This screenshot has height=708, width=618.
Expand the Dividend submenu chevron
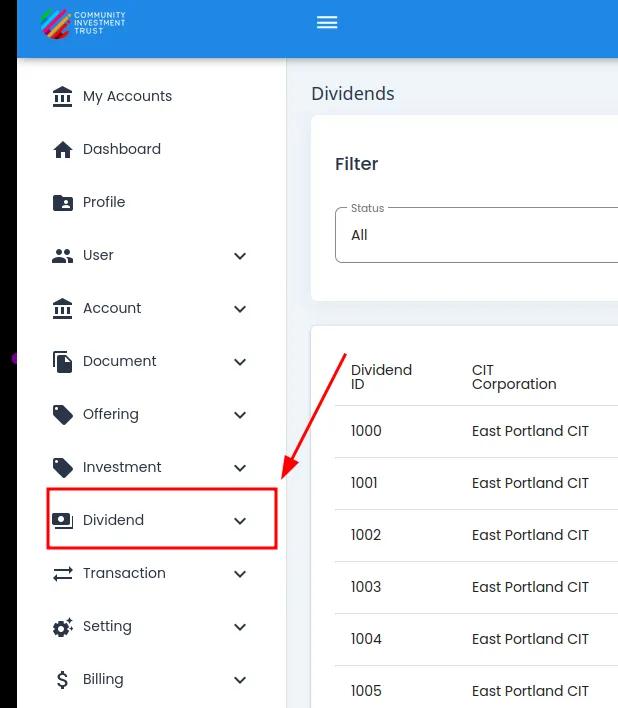240,521
